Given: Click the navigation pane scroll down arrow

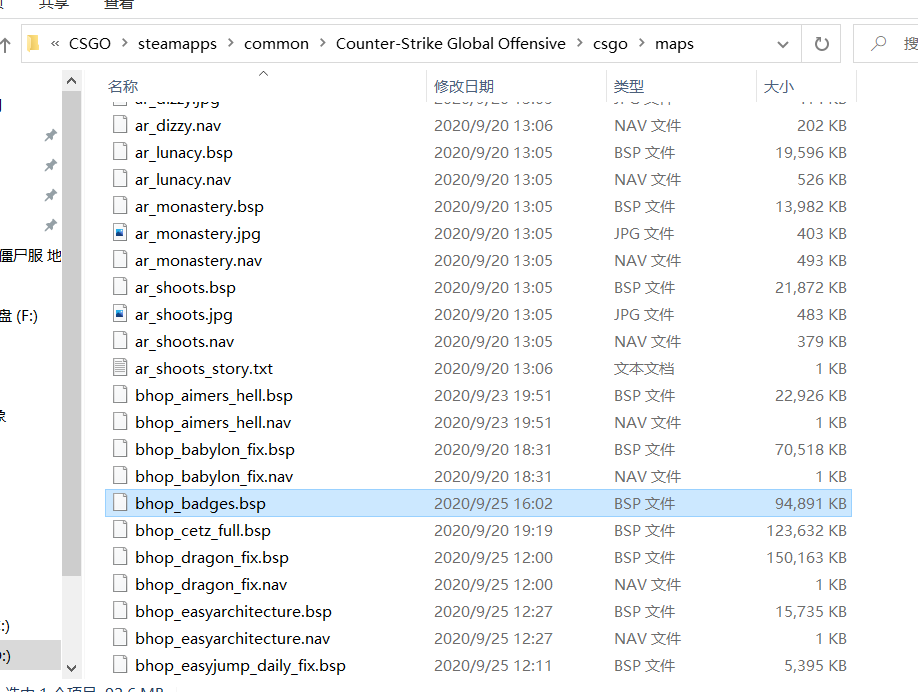Looking at the screenshot, I should [71, 667].
